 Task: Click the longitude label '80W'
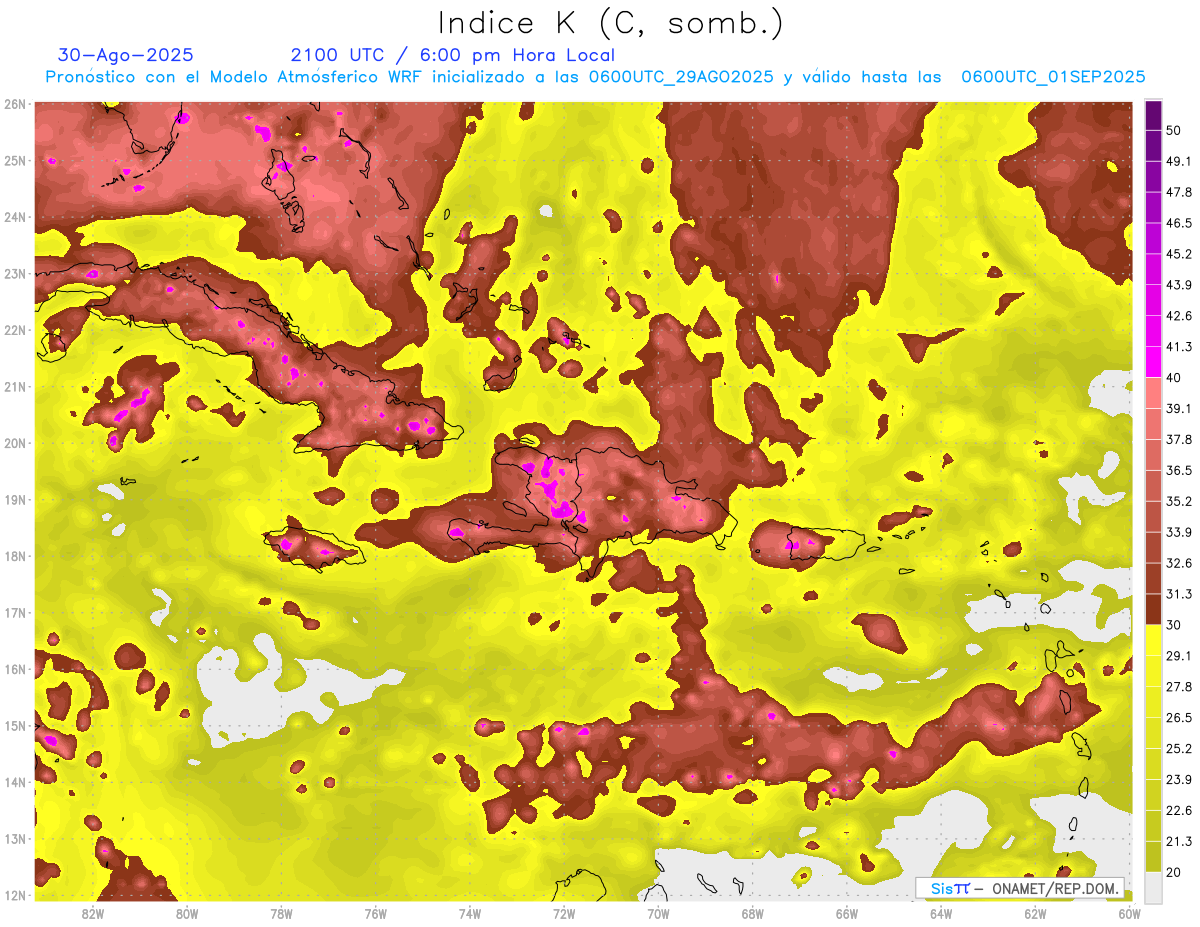[x=187, y=913]
